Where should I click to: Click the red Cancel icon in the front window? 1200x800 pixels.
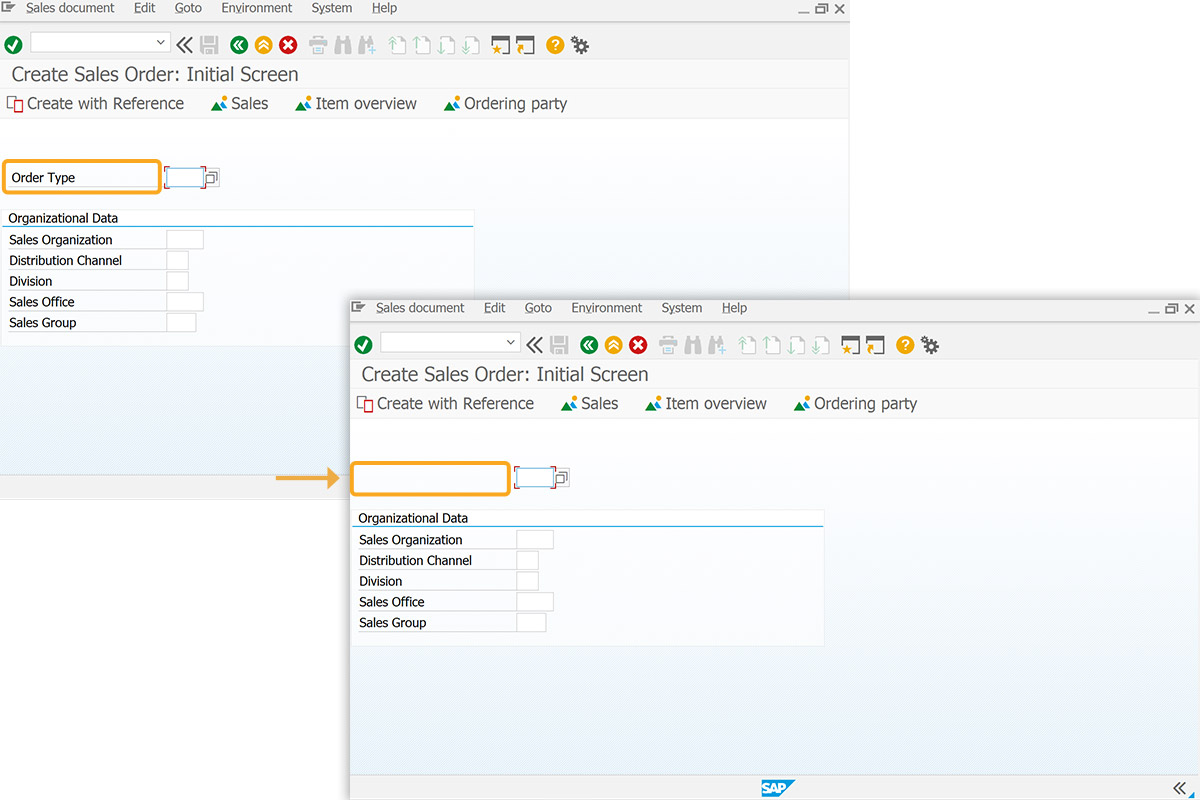click(x=638, y=344)
